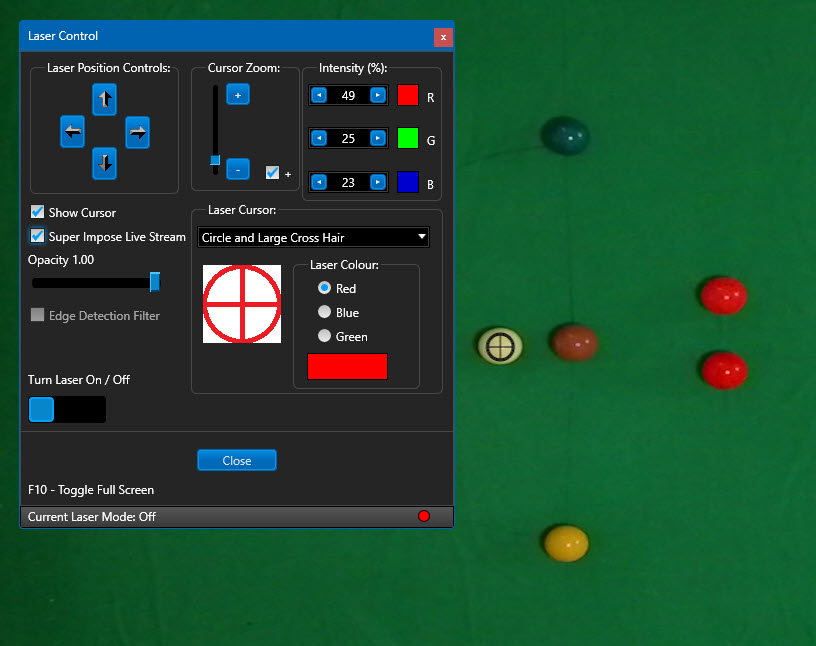Open the Laser Cursor type dropdown
Viewport: 816px width, 646px height.
pos(313,237)
